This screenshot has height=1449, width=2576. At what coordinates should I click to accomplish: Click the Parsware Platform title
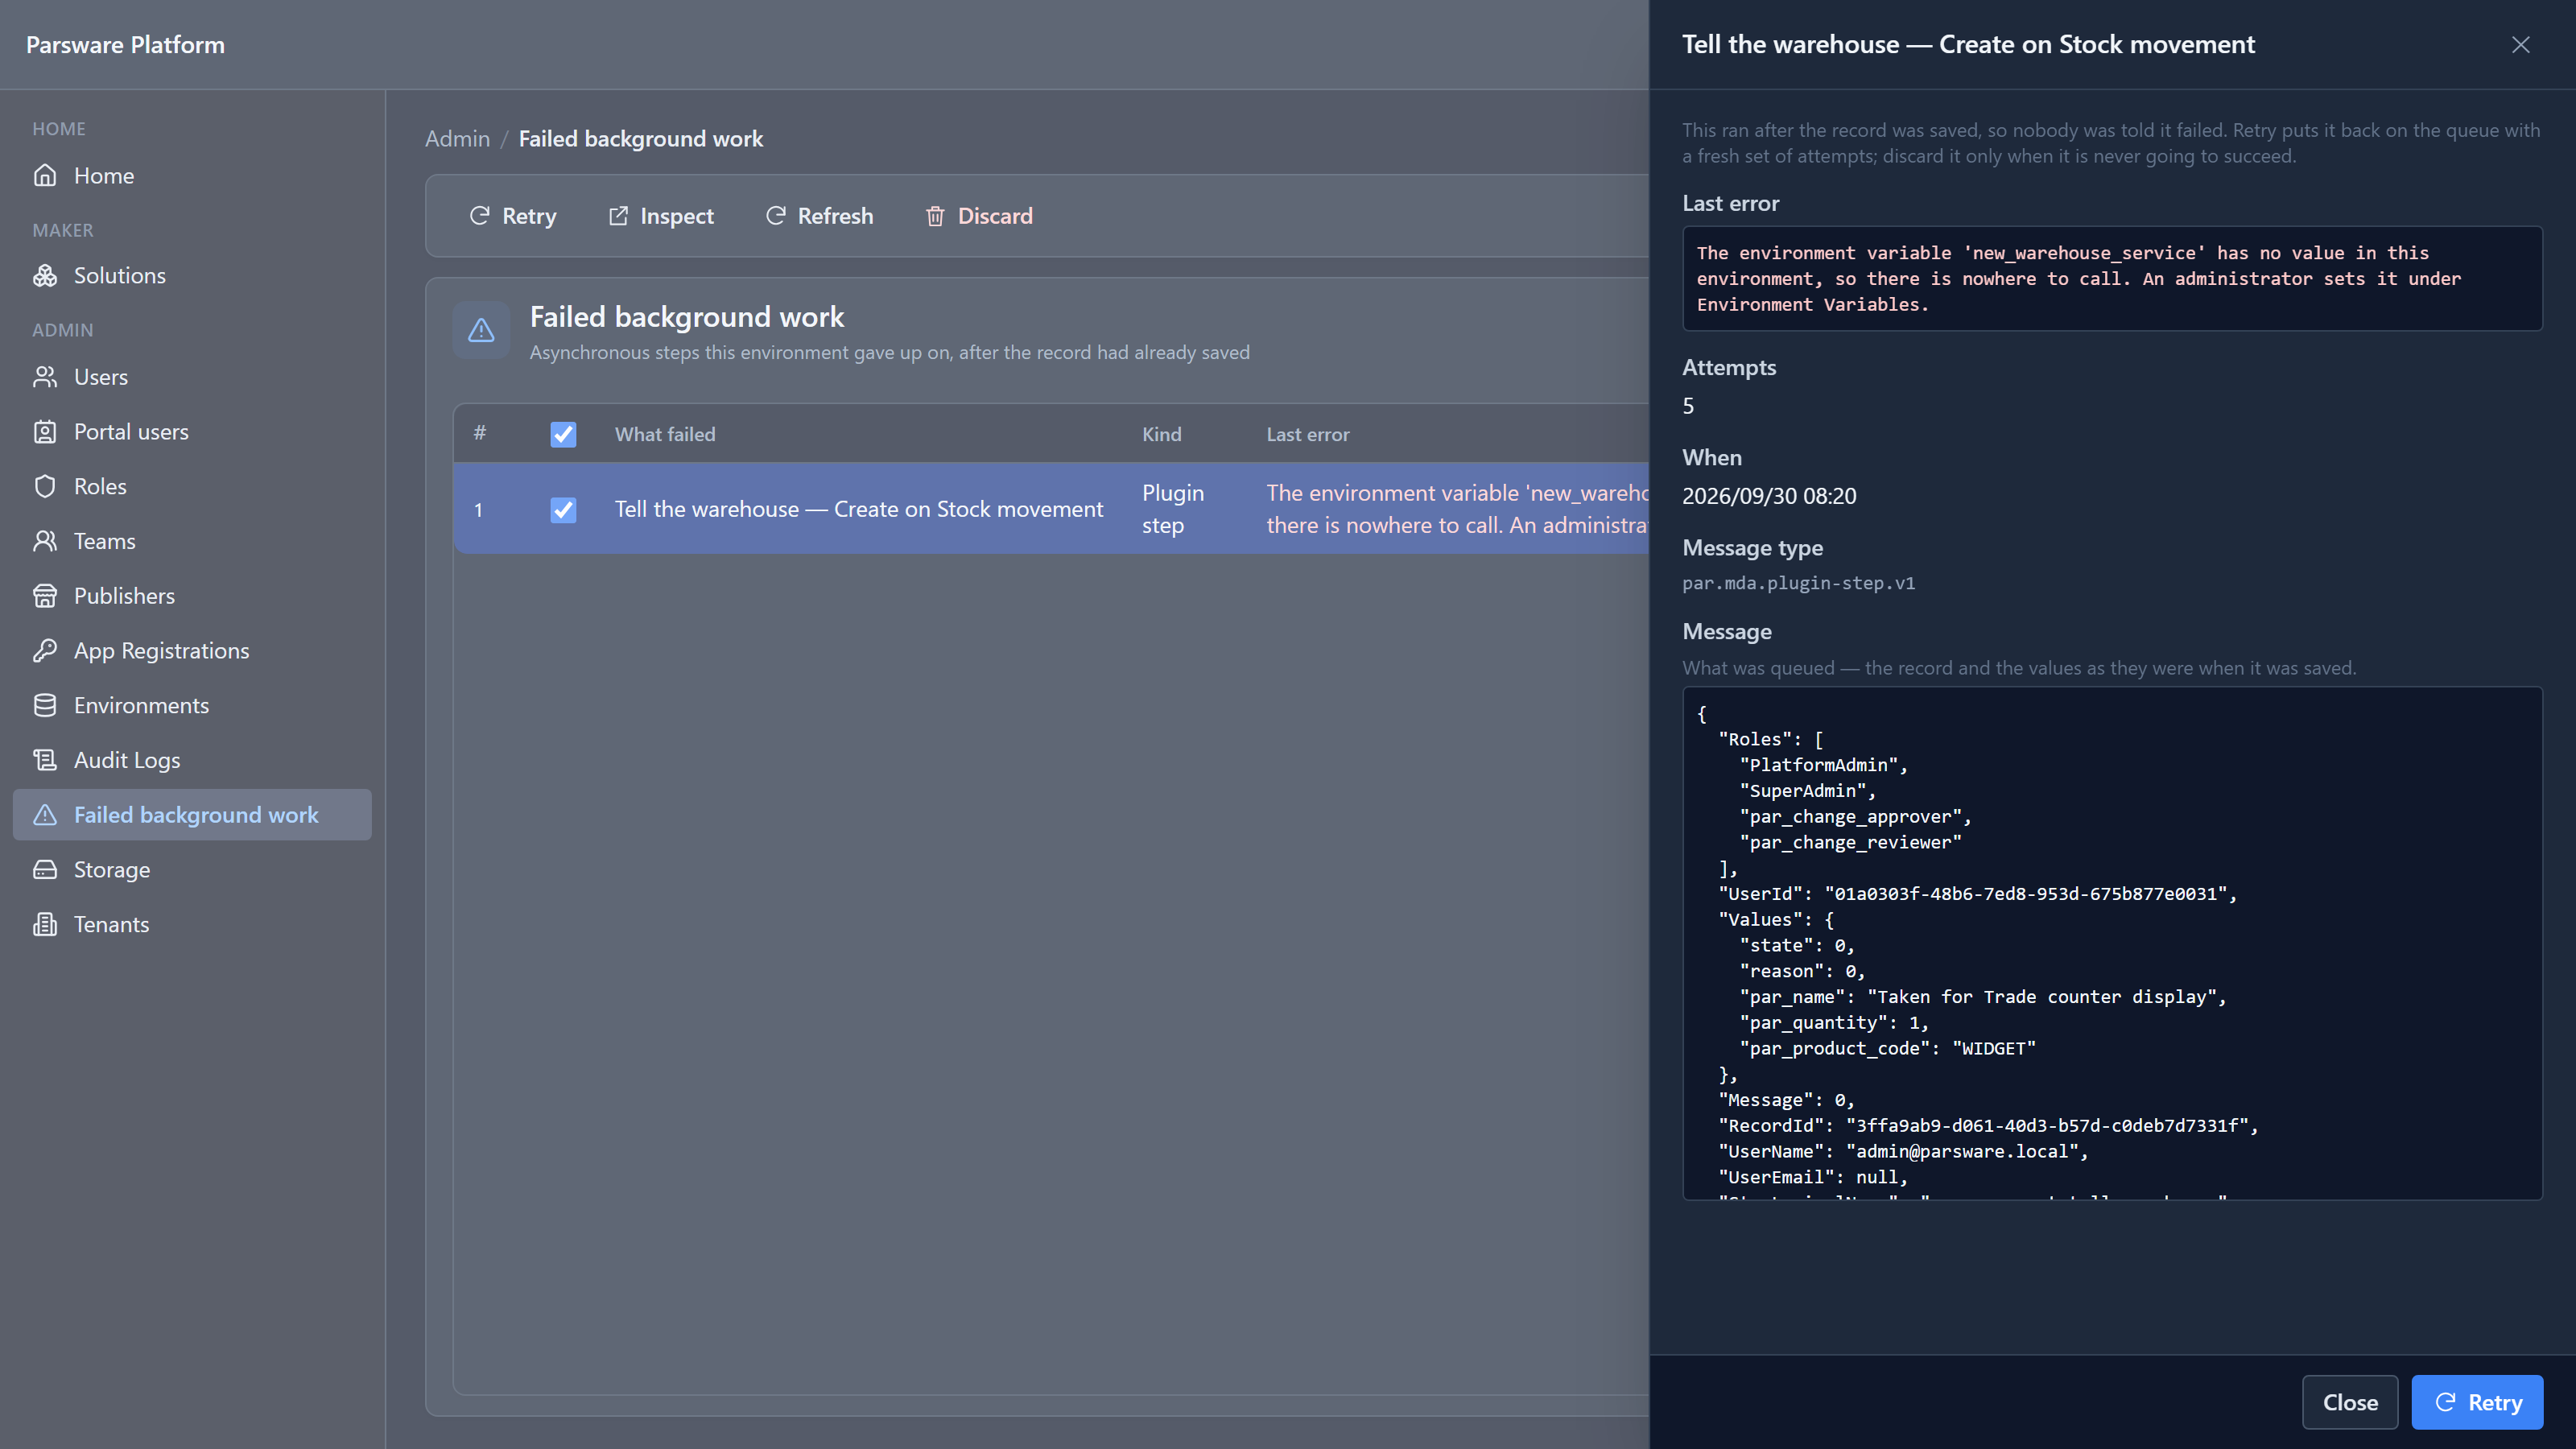[125, 45]
